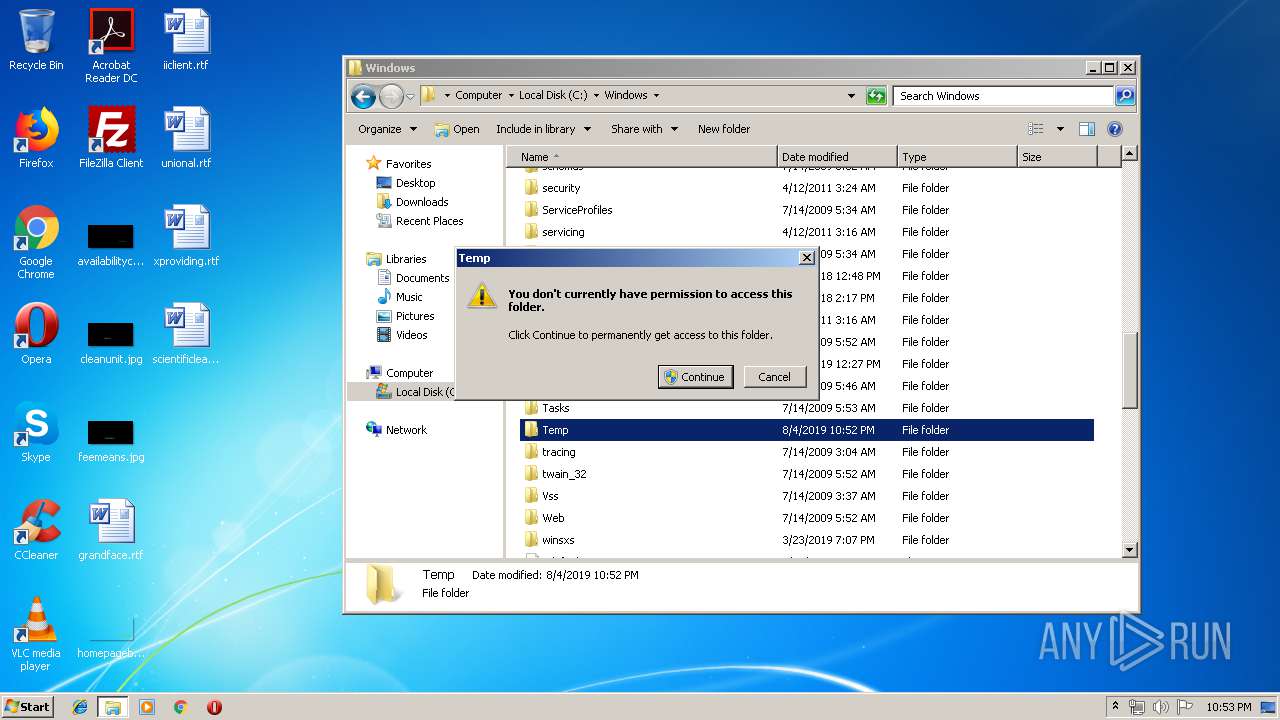This screenshot has height=720, width=1280.
Task: Open the Organize menu
Action: pyautogui.click(x=387, y=129)
